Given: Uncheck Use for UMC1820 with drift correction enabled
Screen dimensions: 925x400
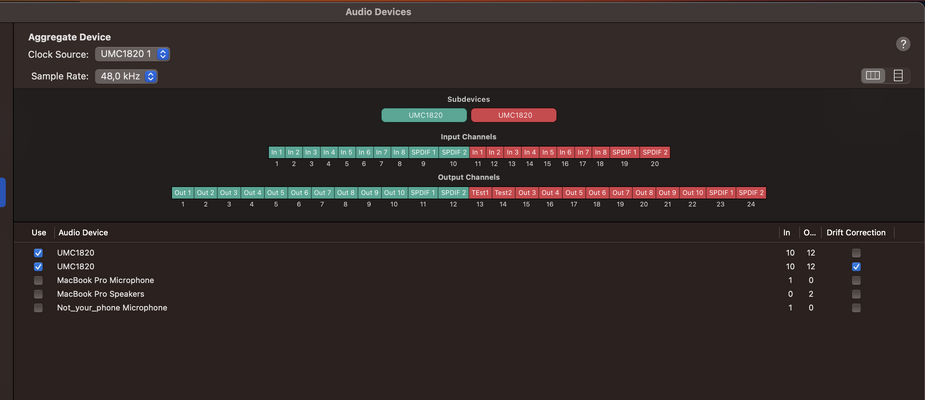Looking at the screenshot, I should pyautogui.click(x=38, y=266).
